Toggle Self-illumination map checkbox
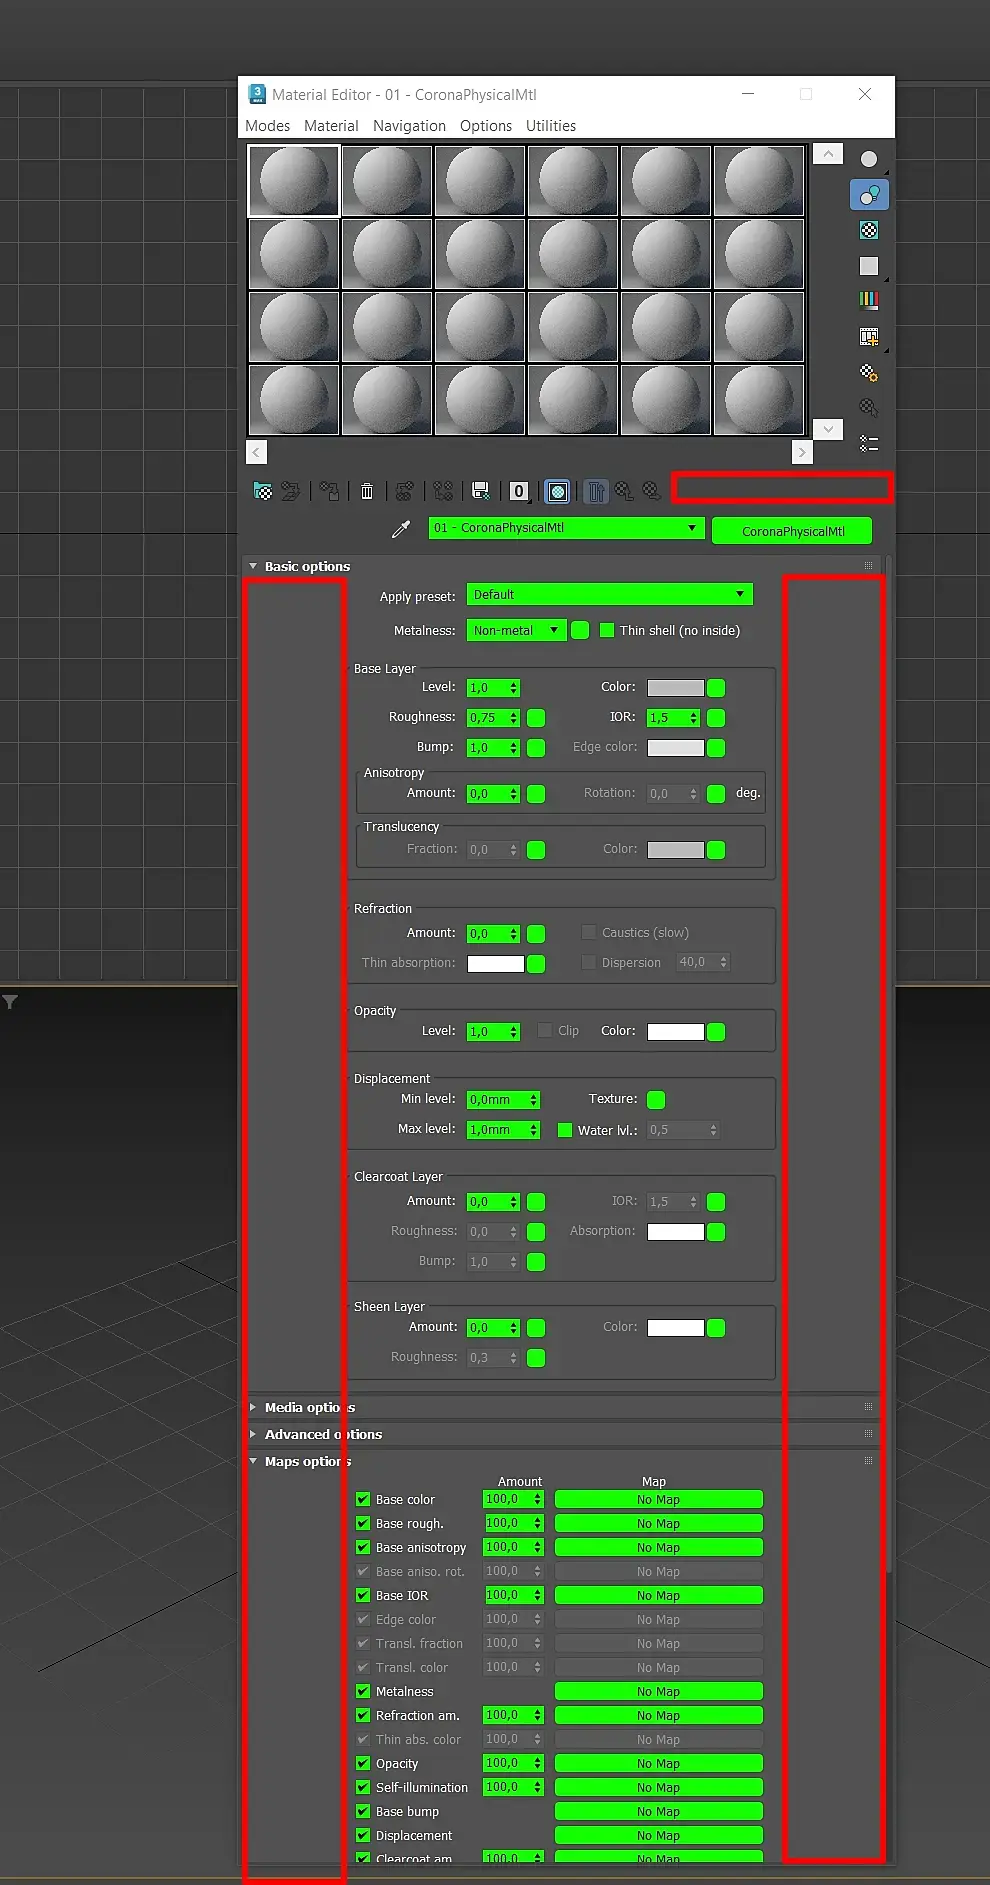Screen dimensions: 990x1885 click(x=363, y=1787)
